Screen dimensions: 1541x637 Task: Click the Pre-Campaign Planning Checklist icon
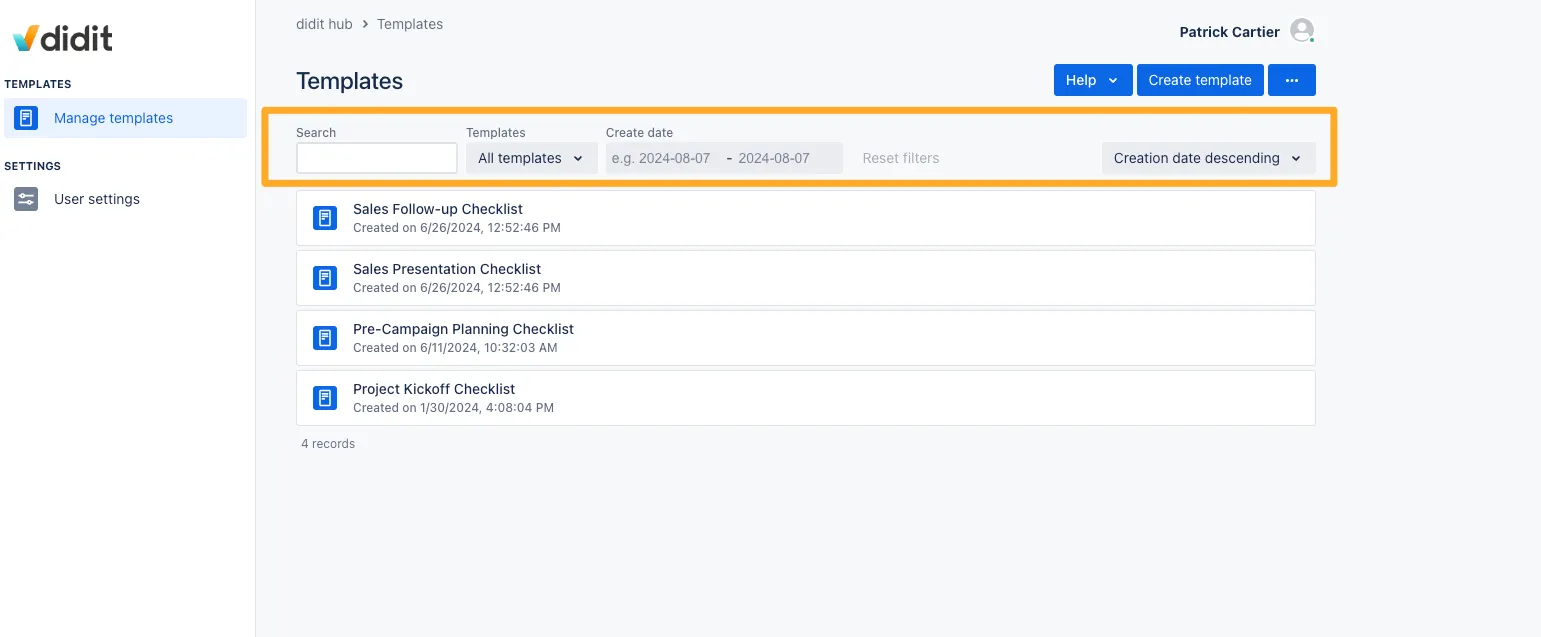click(x=325, y=338)
